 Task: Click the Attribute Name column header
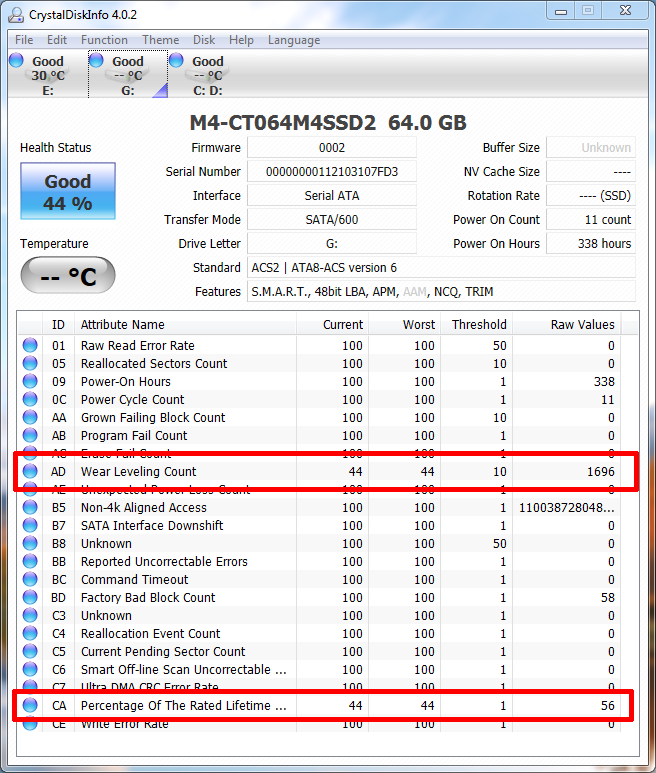185,325
